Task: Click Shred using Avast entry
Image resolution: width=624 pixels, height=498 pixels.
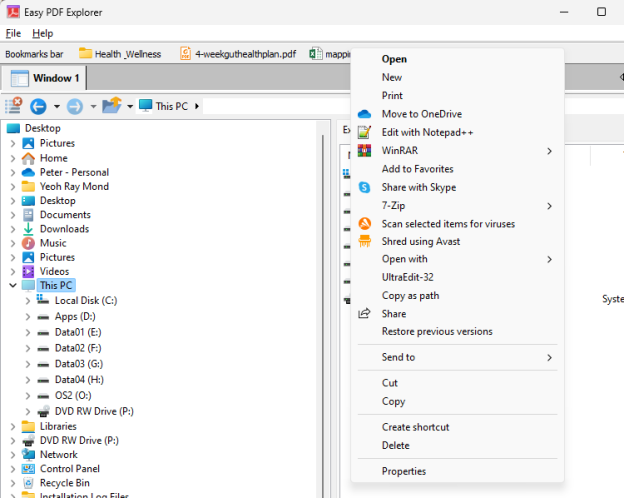Action: [420, 242]
